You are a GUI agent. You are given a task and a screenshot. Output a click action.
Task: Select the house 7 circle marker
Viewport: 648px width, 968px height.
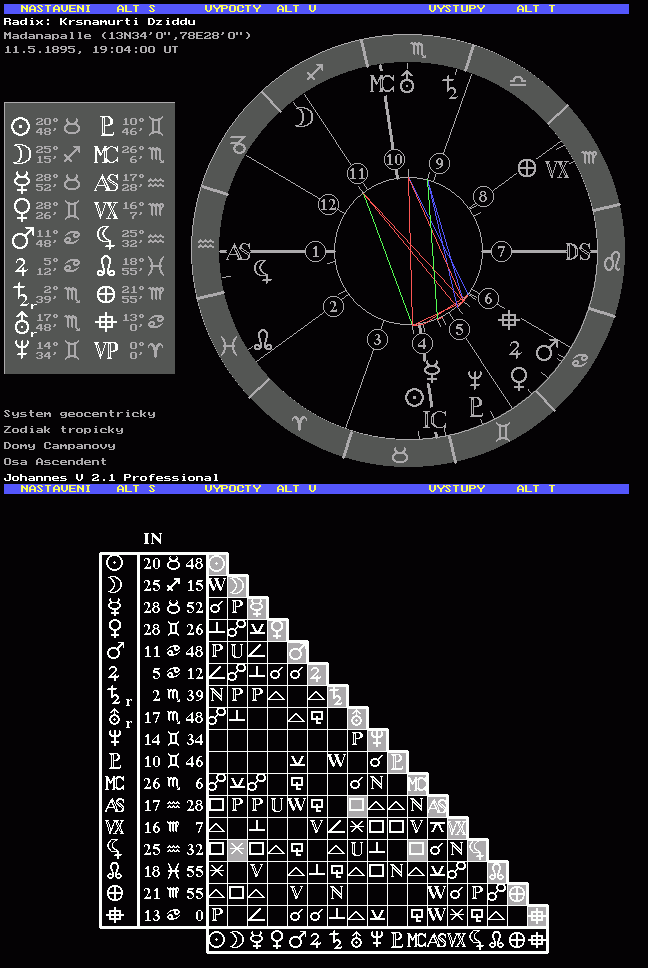coord(500,252)
